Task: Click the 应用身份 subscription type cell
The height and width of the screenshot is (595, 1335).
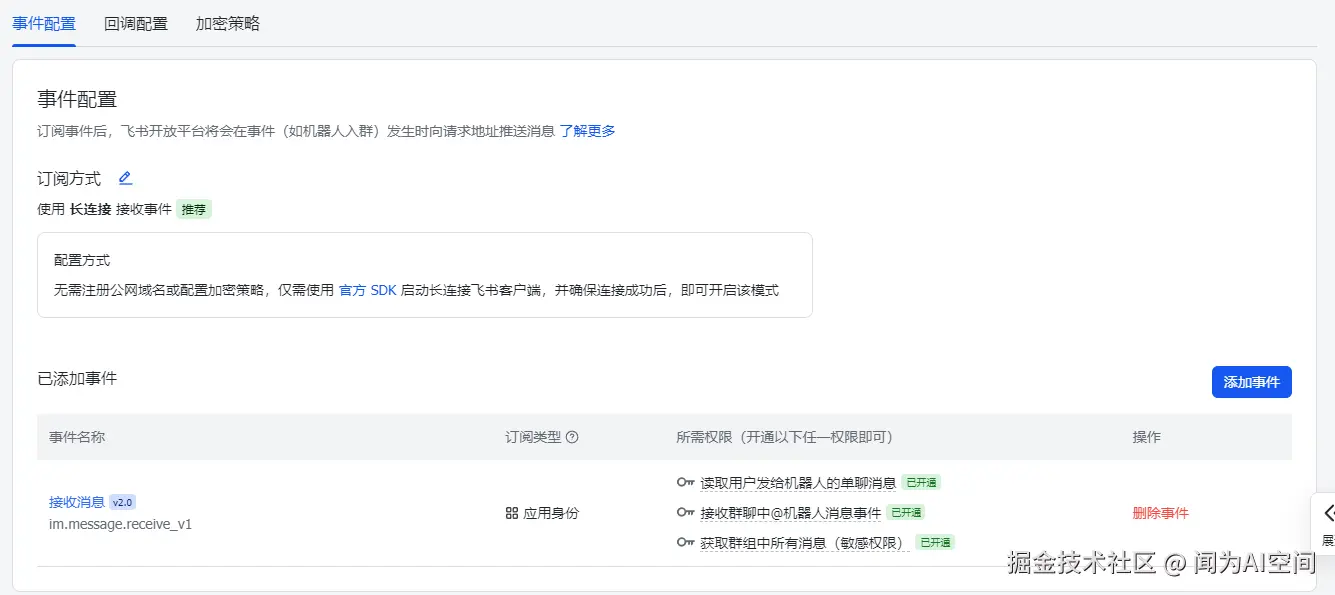Action: click(x=542, y=513)
